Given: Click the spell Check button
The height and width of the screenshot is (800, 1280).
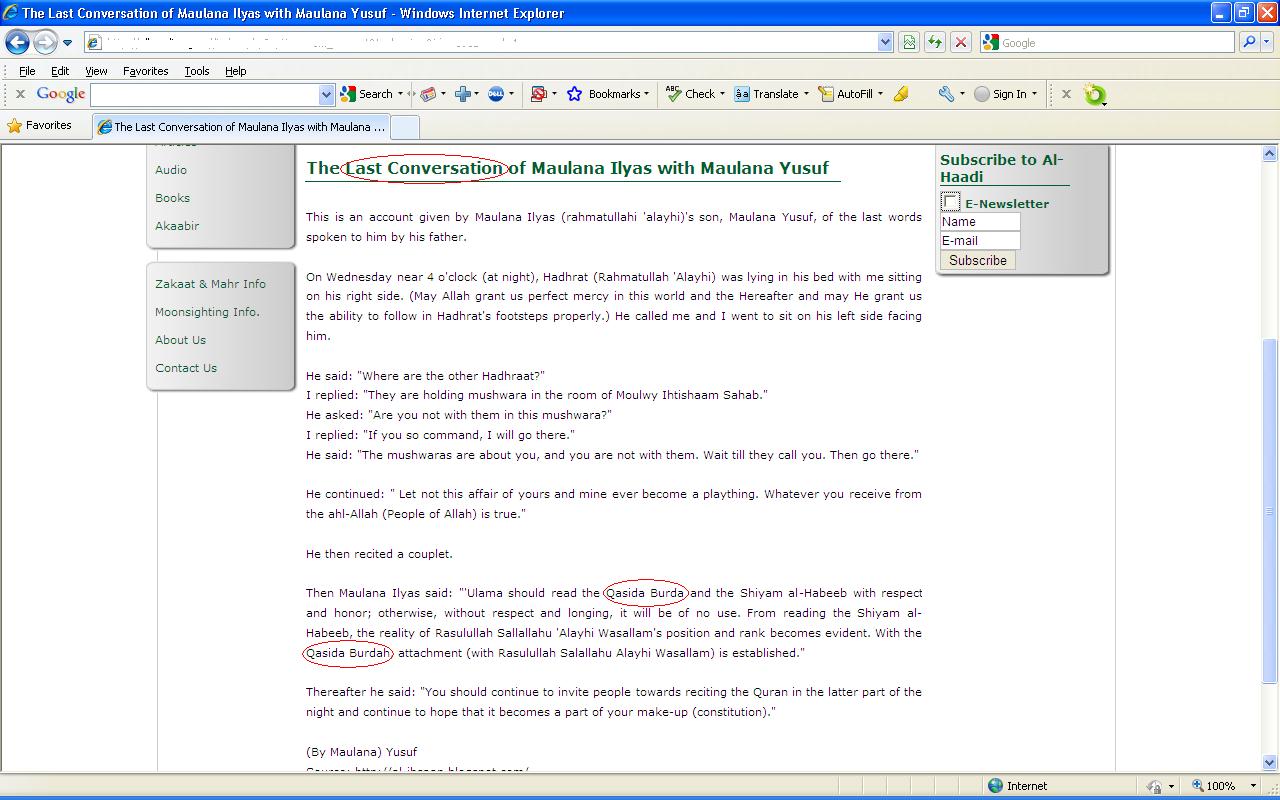Looking at the screenshot, I should (690, 94).
